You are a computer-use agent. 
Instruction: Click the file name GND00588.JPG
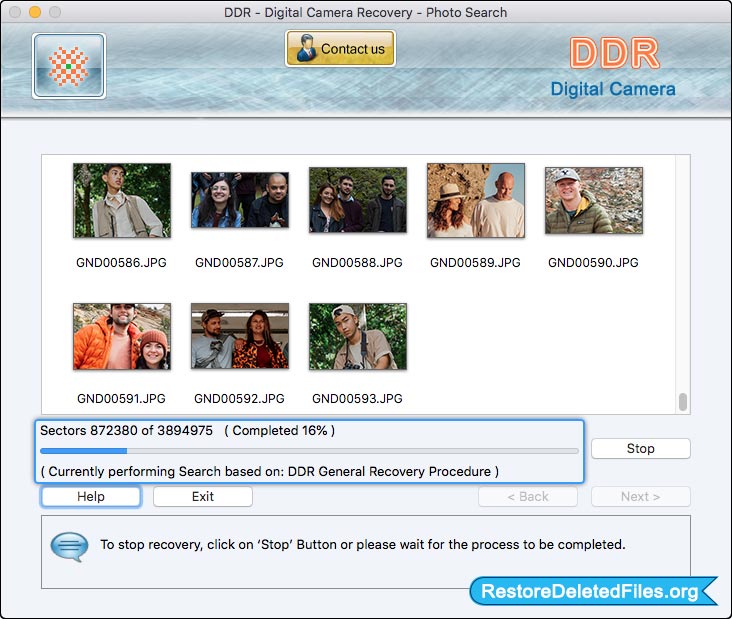pos(357,262)
